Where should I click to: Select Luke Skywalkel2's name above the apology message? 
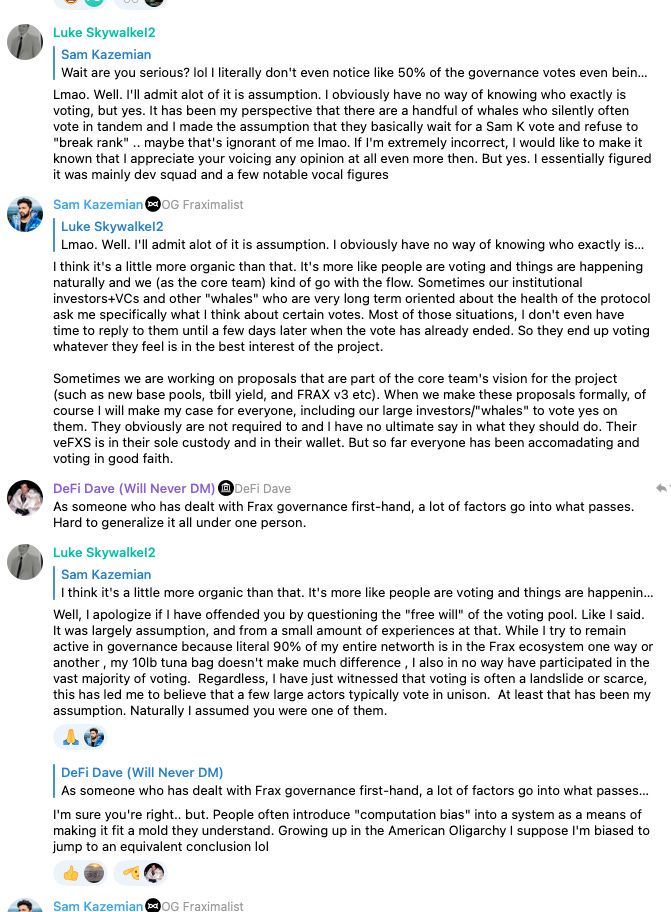pyautogui.click(x=104, y=552)
